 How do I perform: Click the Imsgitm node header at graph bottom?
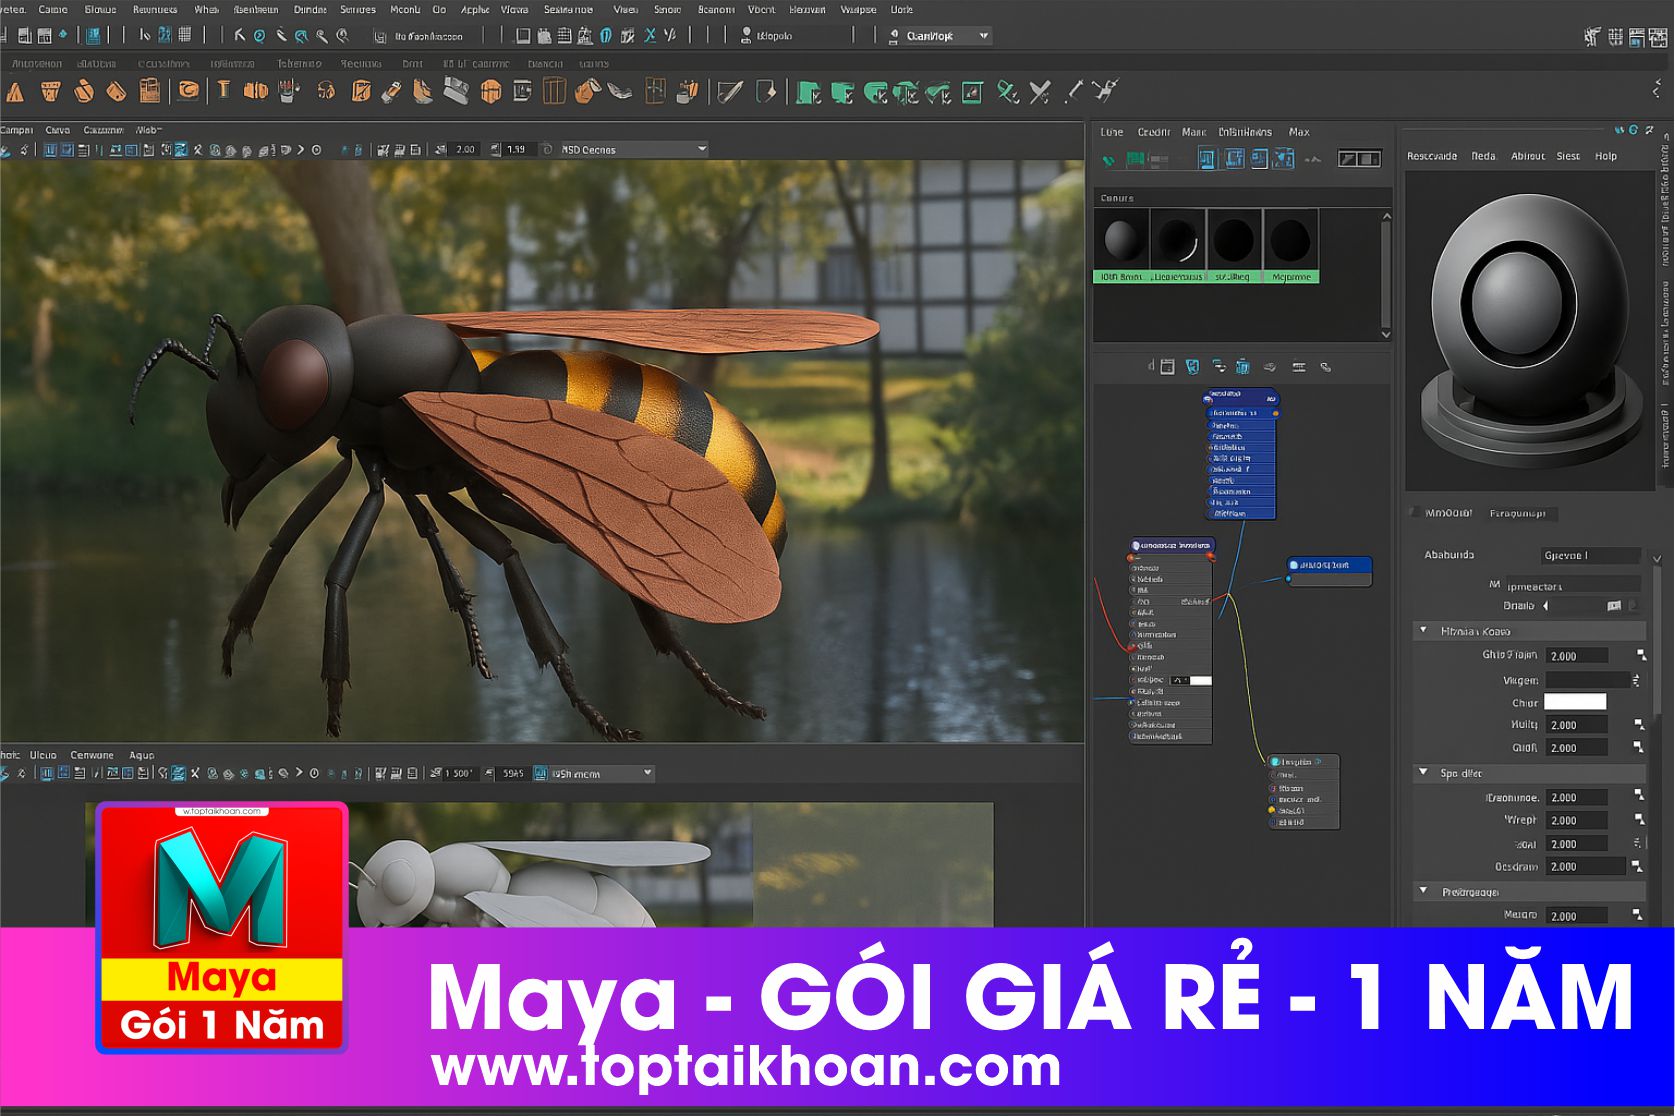[x=1304, y=761]
